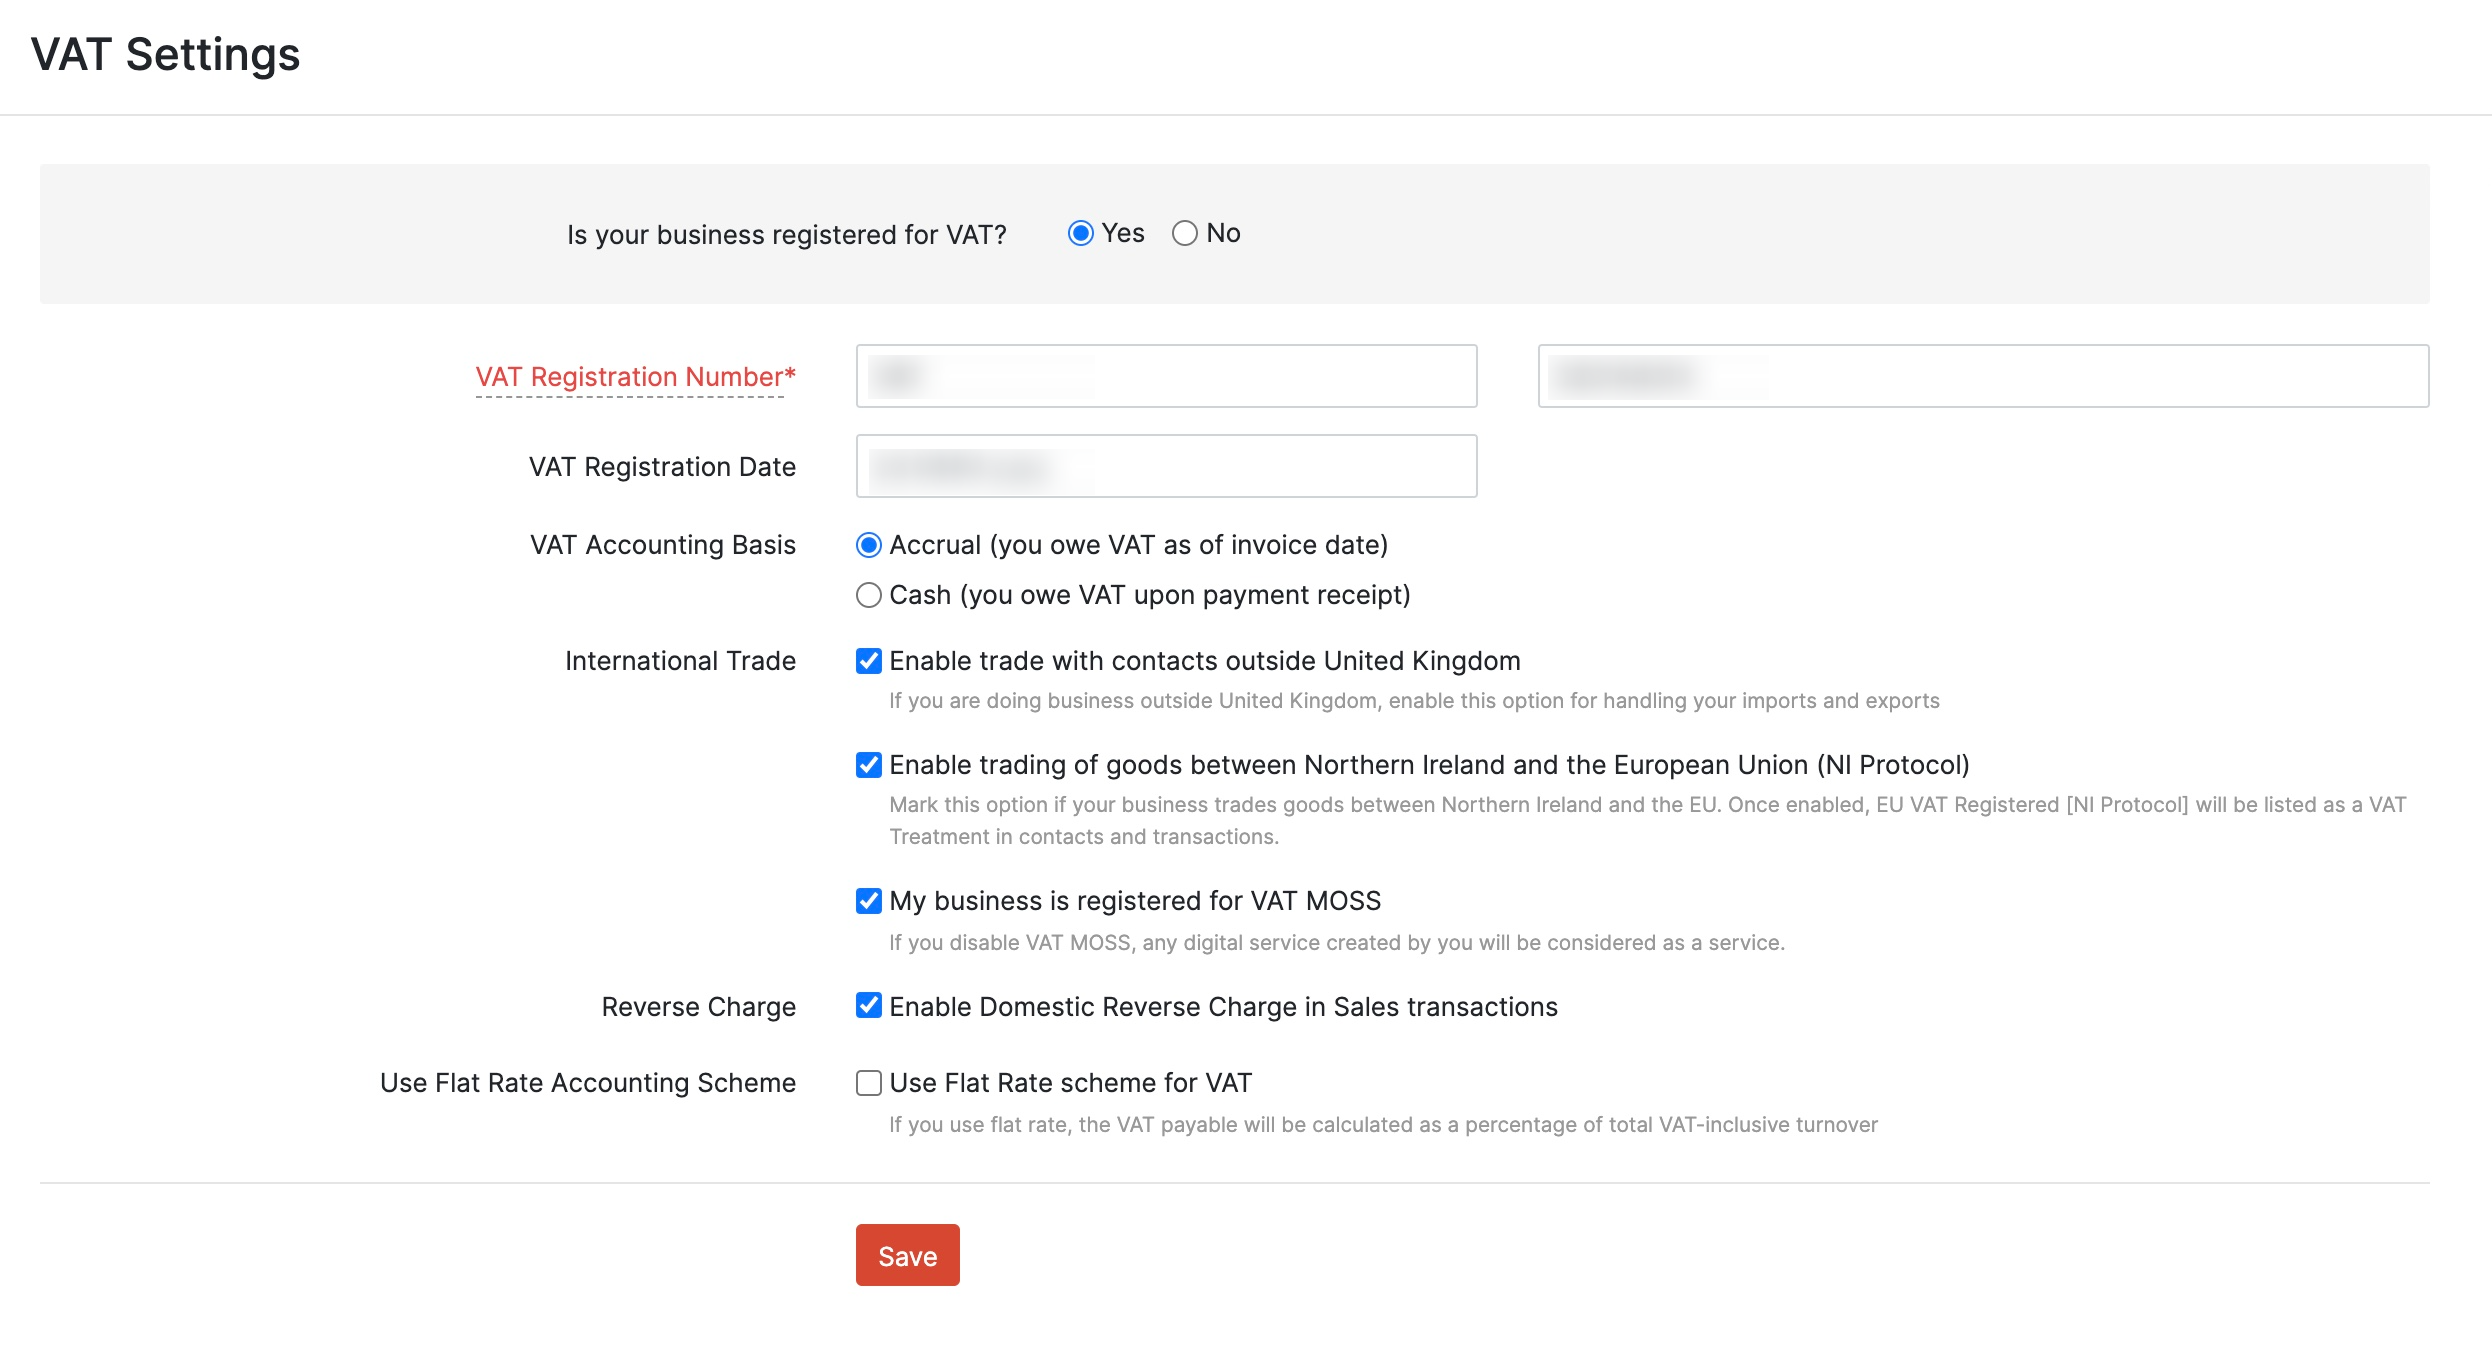Click "Enable Domestic Reverse Charge in Sales transactions" label
The width and height of the screenshot is (2492, 1368).
(1222, 1007)
